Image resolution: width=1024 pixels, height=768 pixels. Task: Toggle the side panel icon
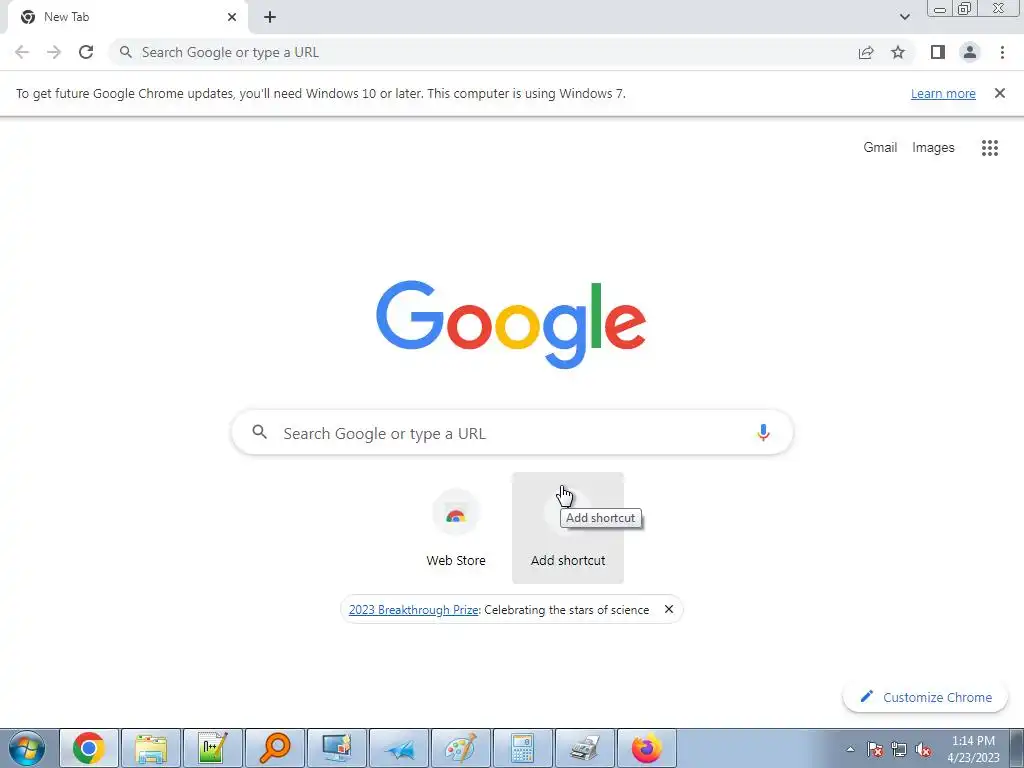938,52
